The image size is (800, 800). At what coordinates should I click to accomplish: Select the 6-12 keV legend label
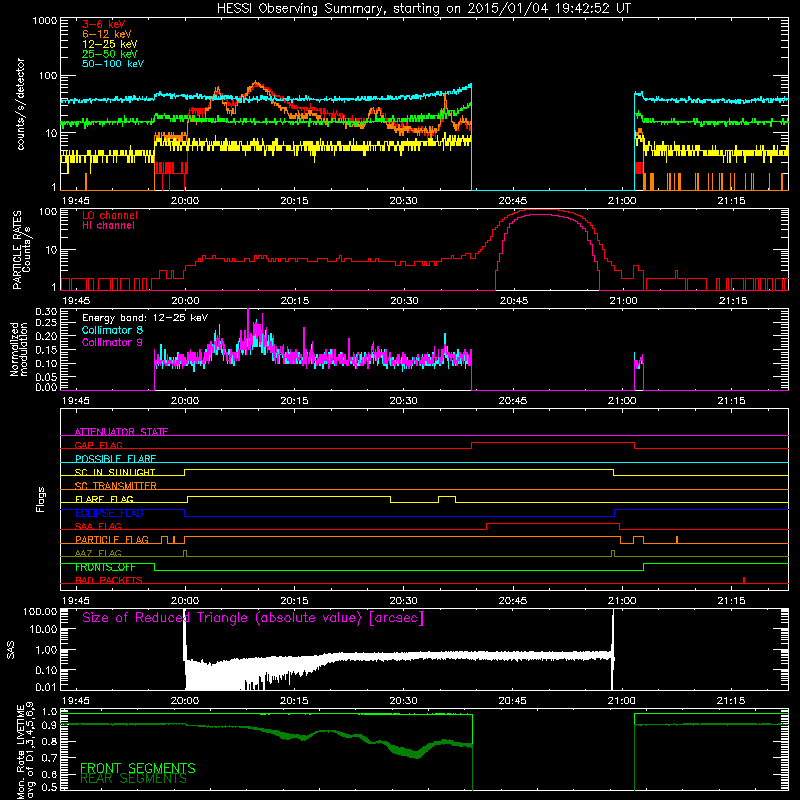[x=107, y=34]
